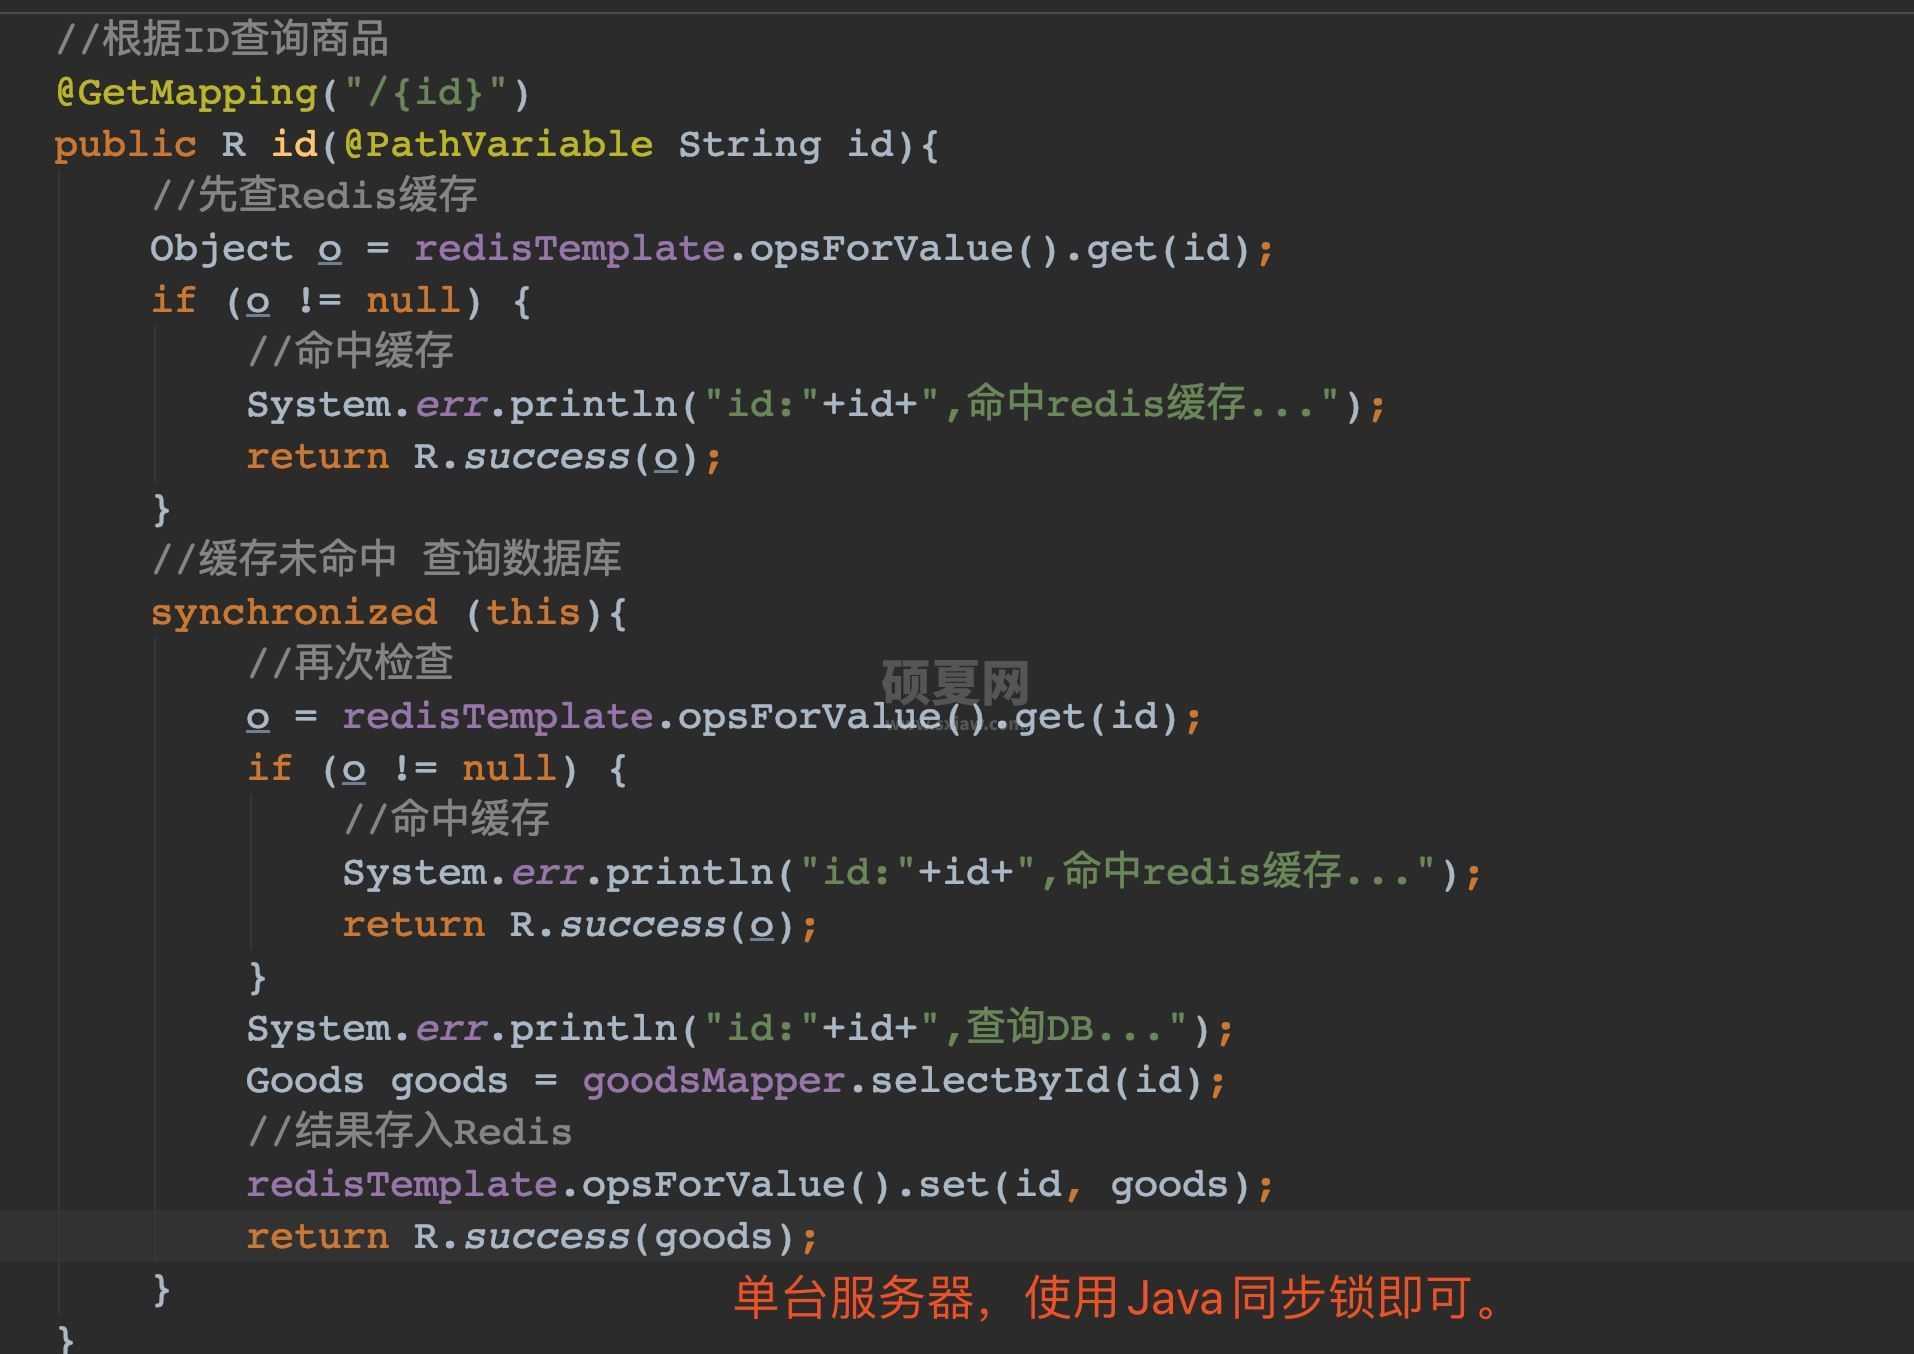Click the "String" parameter type

click(749, 145)
